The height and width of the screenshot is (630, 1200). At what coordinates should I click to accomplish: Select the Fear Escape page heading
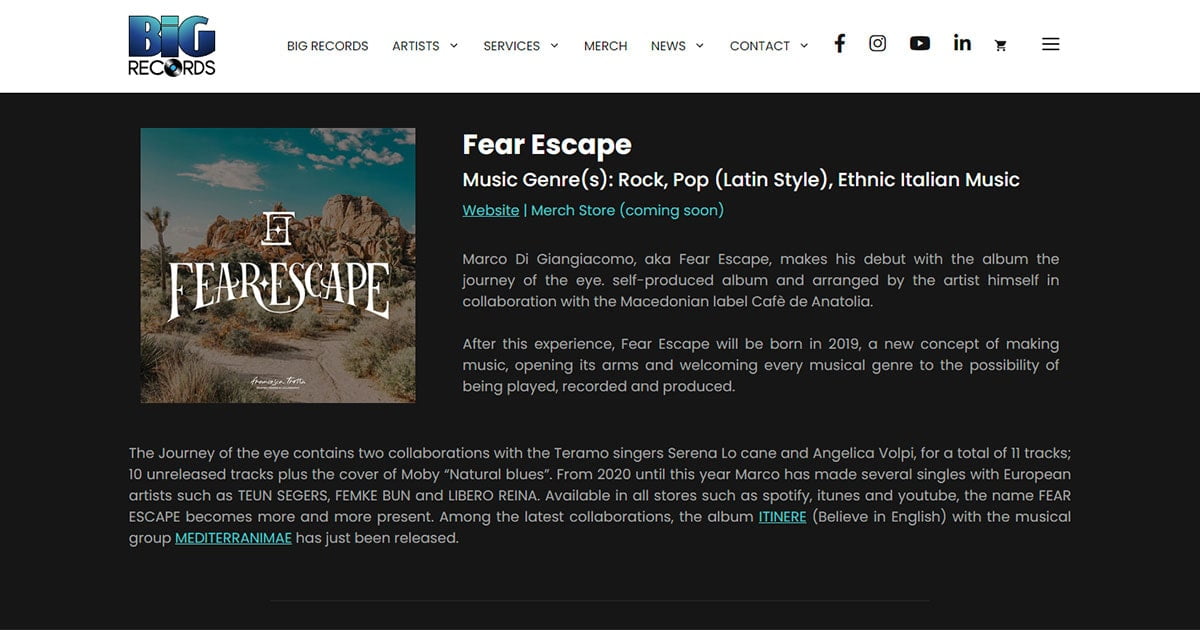546,145
